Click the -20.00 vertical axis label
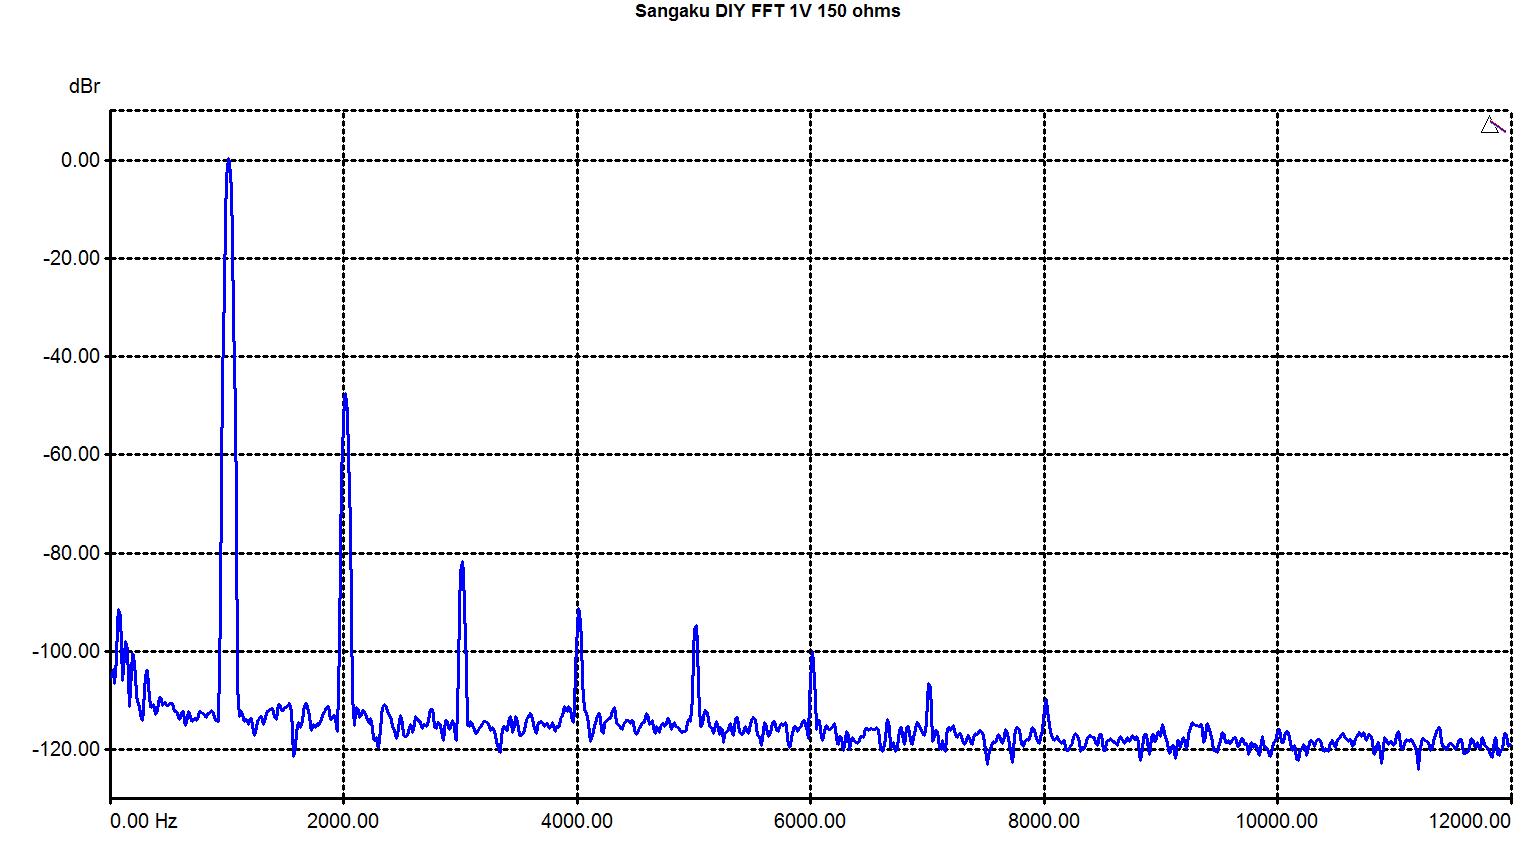 click(71, 258)
